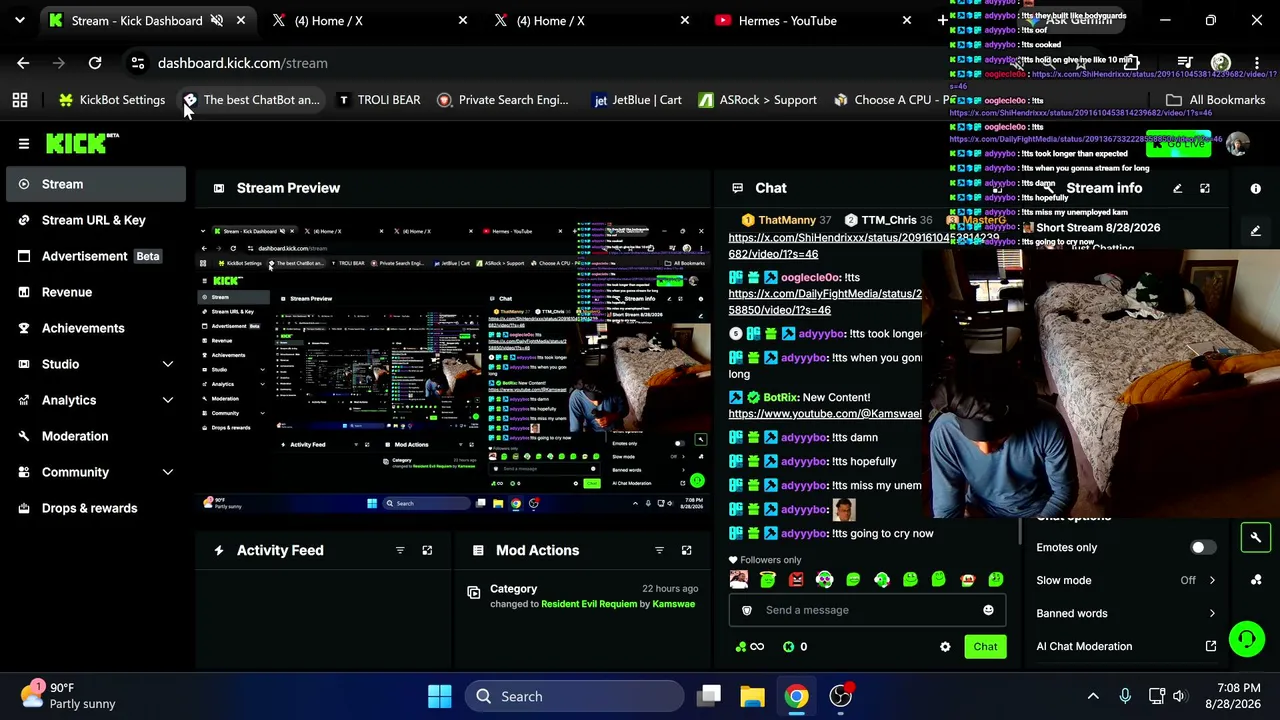Click the Chrome icon in taskbar
Screen dimensions: 1280x720
point(797,696)
